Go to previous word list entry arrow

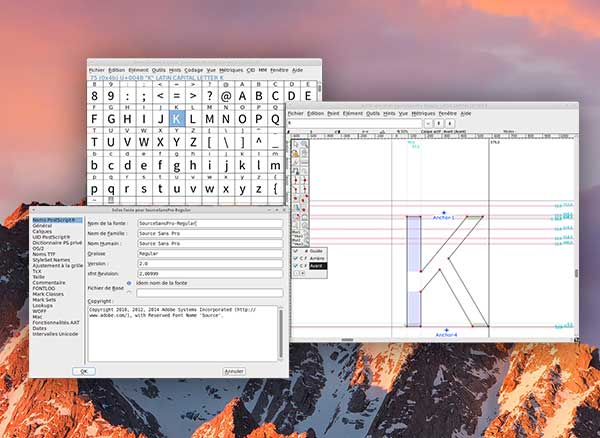[439, 124]
